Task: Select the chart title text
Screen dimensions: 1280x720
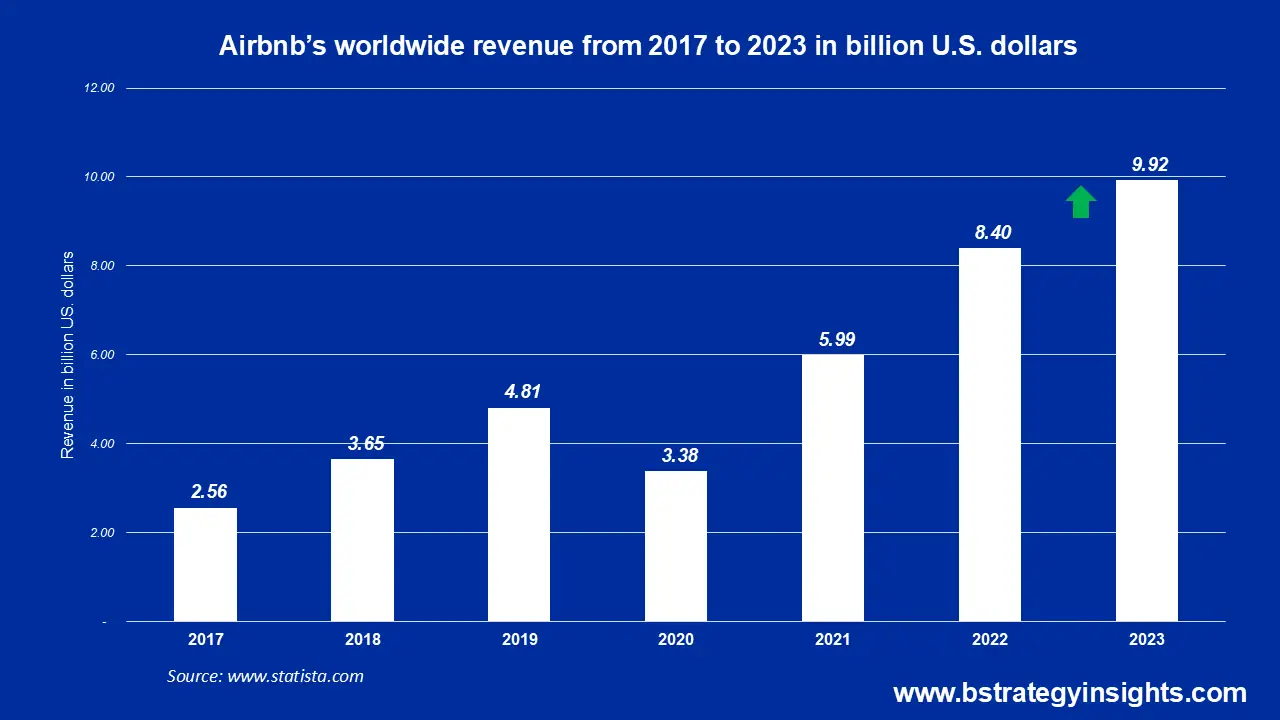Action: (x=648, y=46)
